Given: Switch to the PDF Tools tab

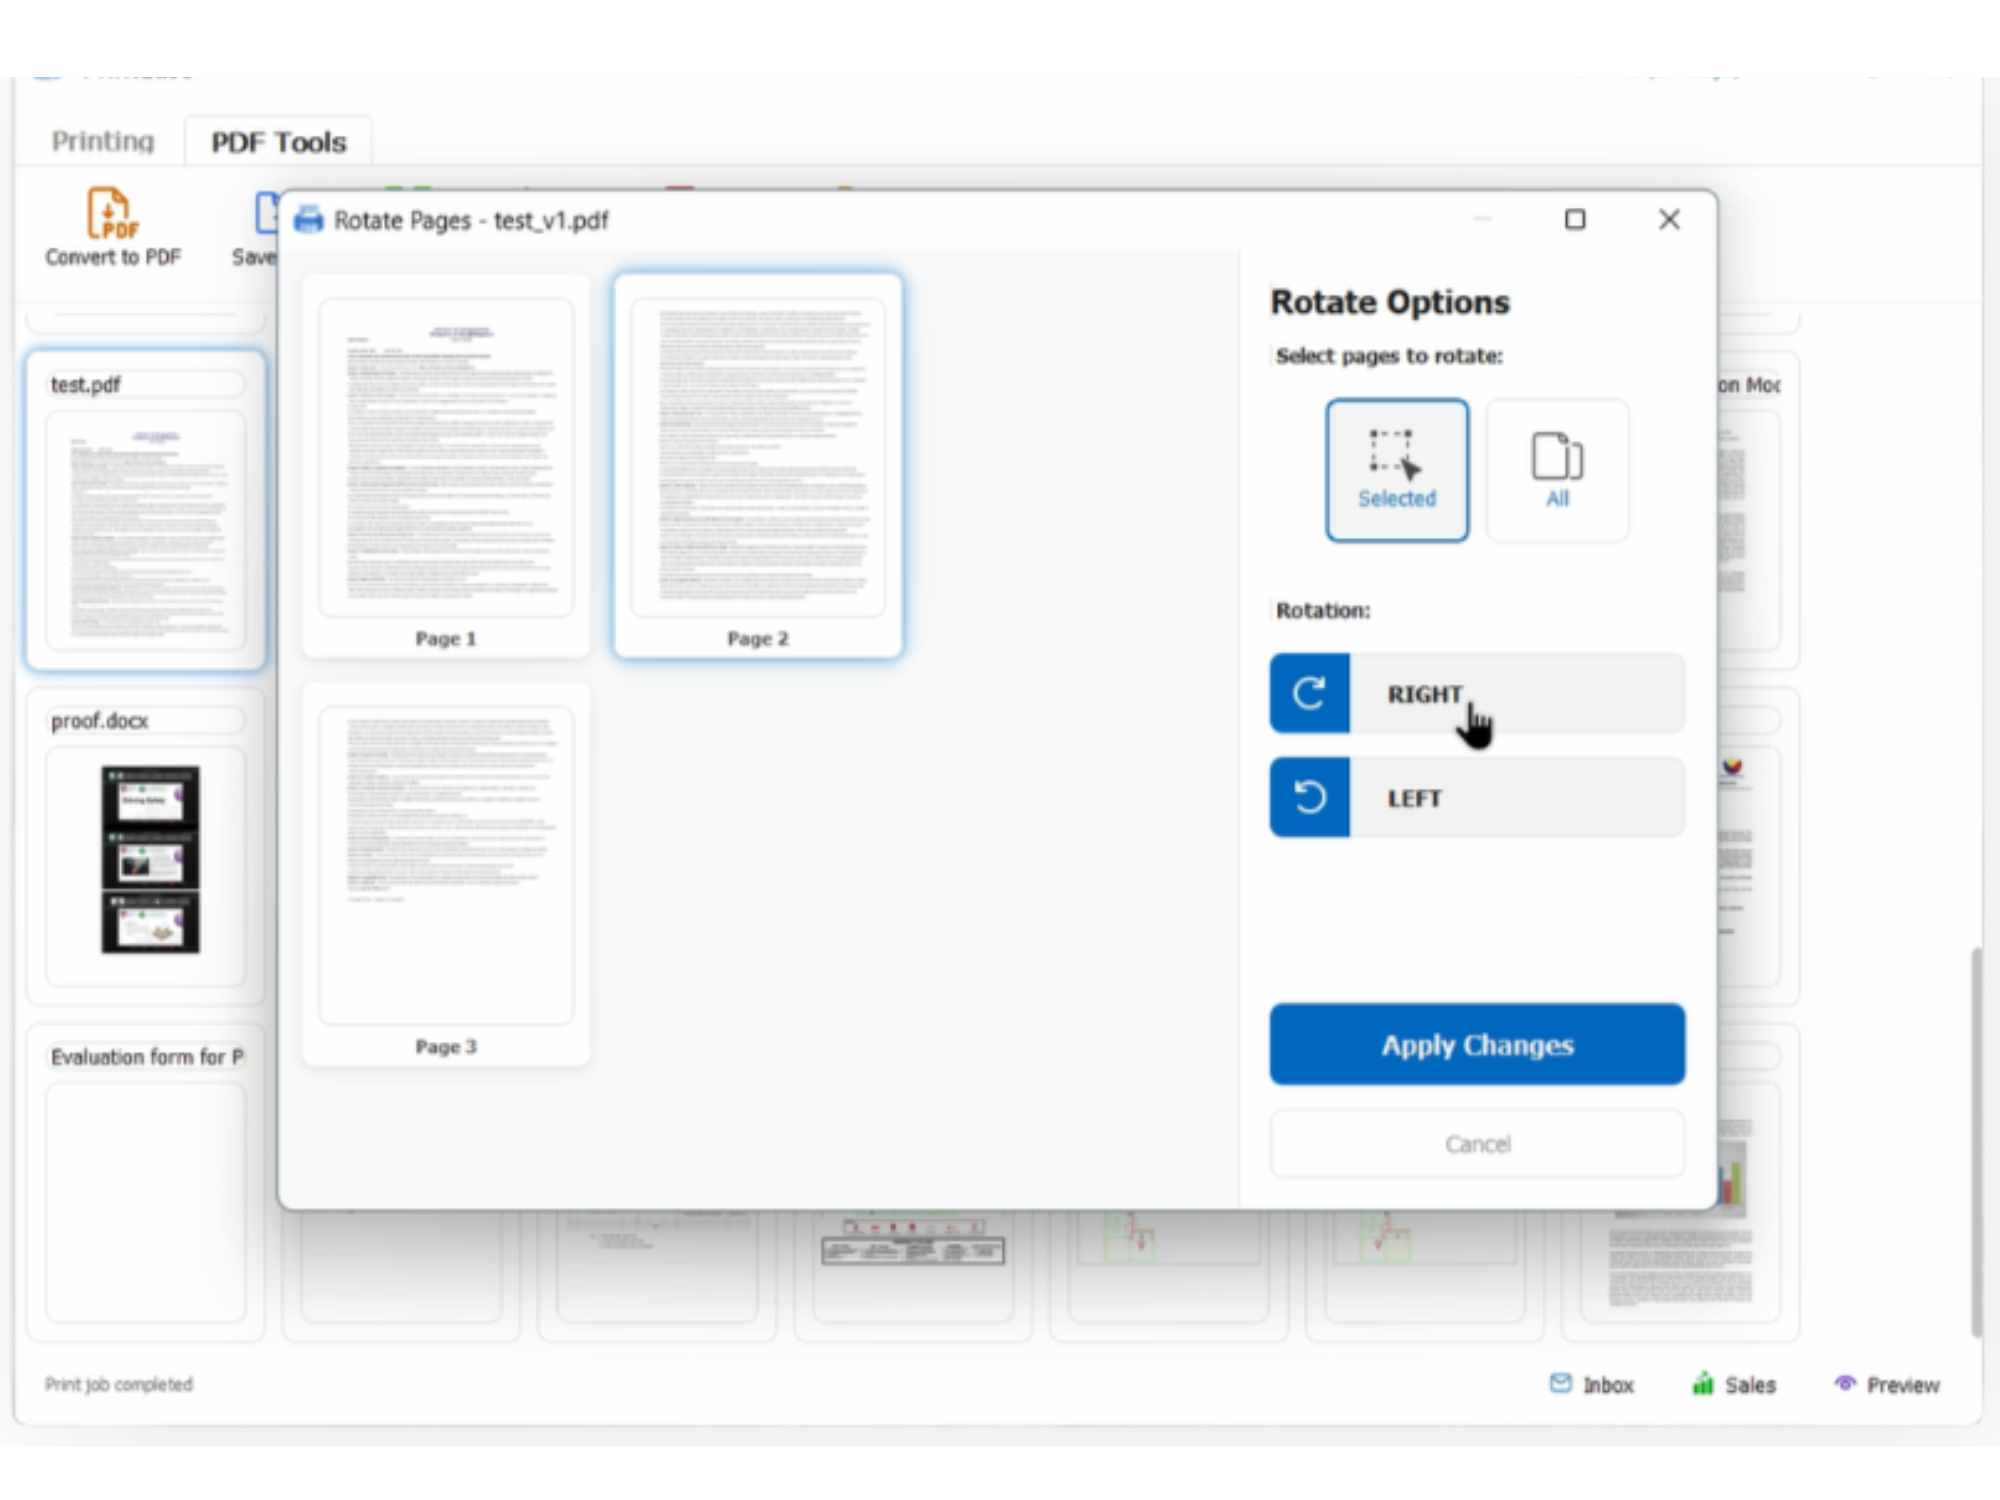Looking at the screenshot, I should [x=276, y=141].
